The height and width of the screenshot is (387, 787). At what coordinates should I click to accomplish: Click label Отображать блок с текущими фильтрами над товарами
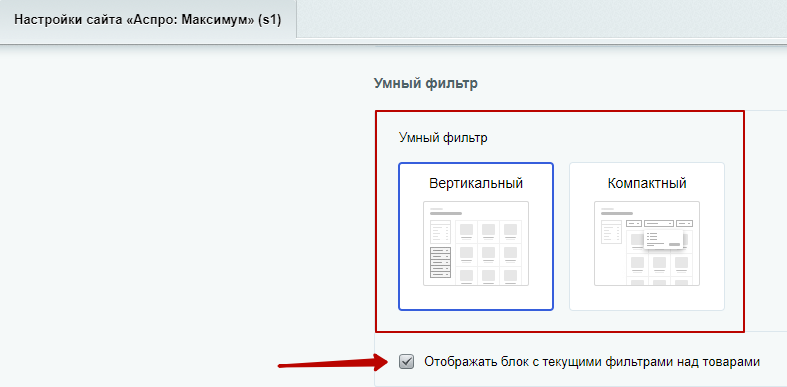(x=592, y=361)
